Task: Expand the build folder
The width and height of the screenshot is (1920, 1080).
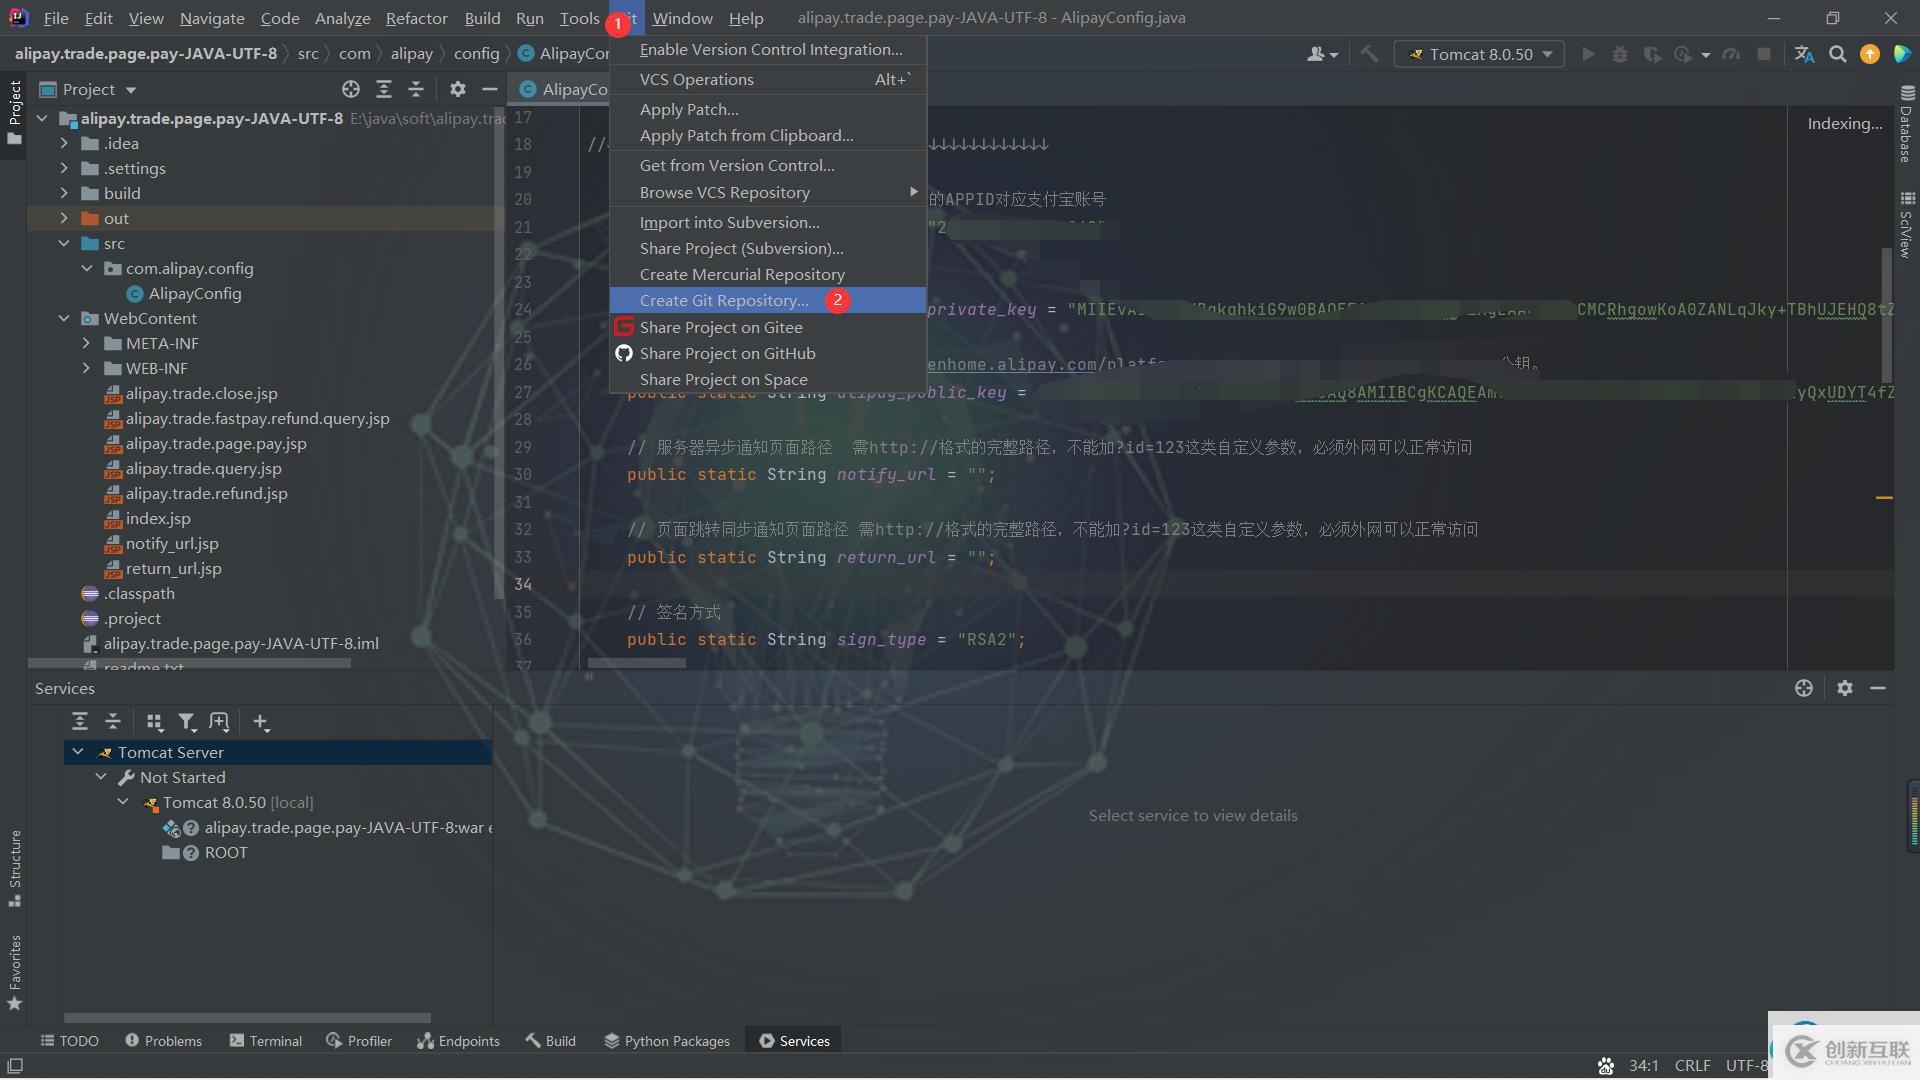Action: point(64,193)
